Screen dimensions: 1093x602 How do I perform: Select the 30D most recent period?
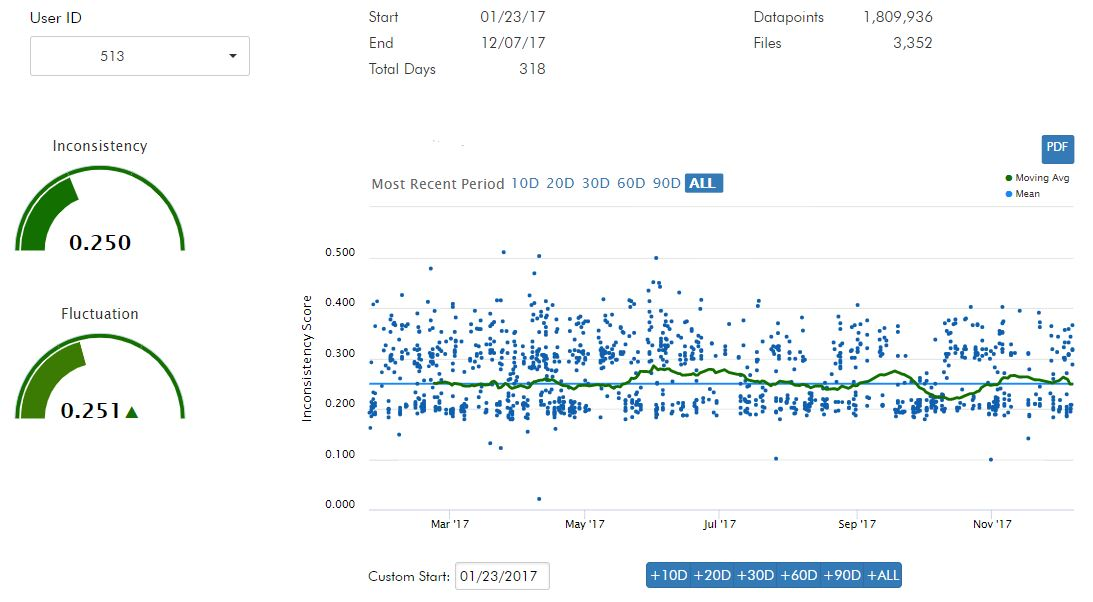tap(595, 183)
